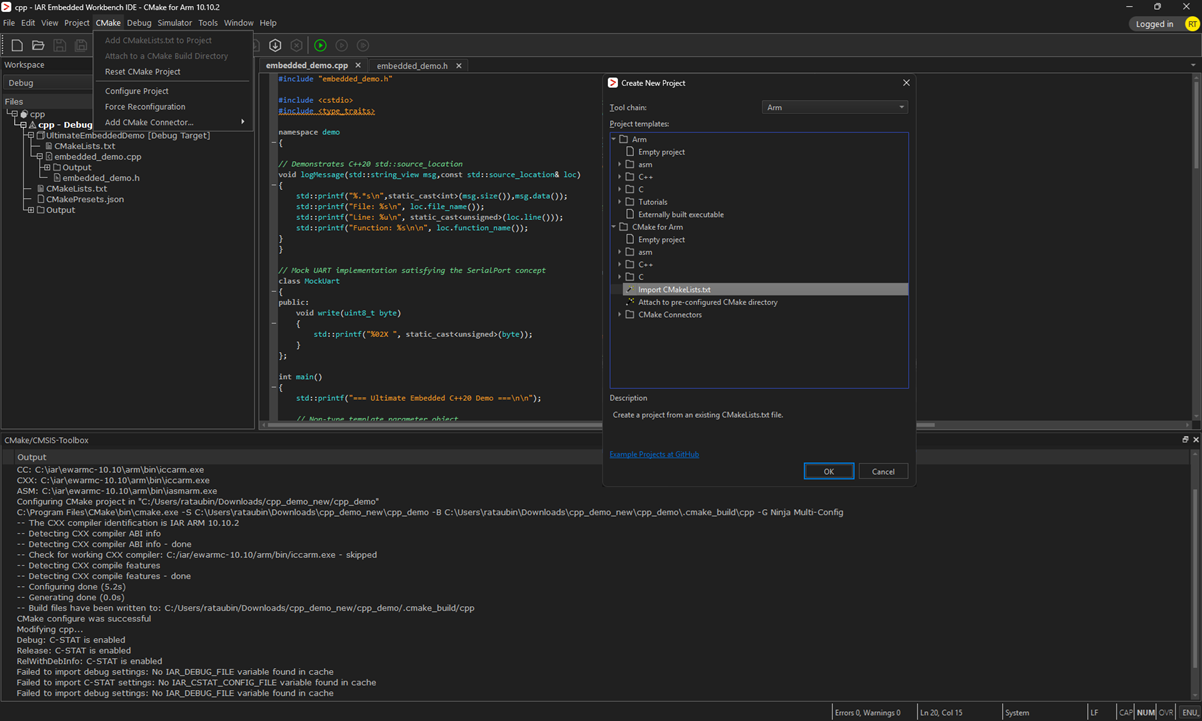
Task: Click the Open file toolbar icon
Action: [x=38, y=45]
